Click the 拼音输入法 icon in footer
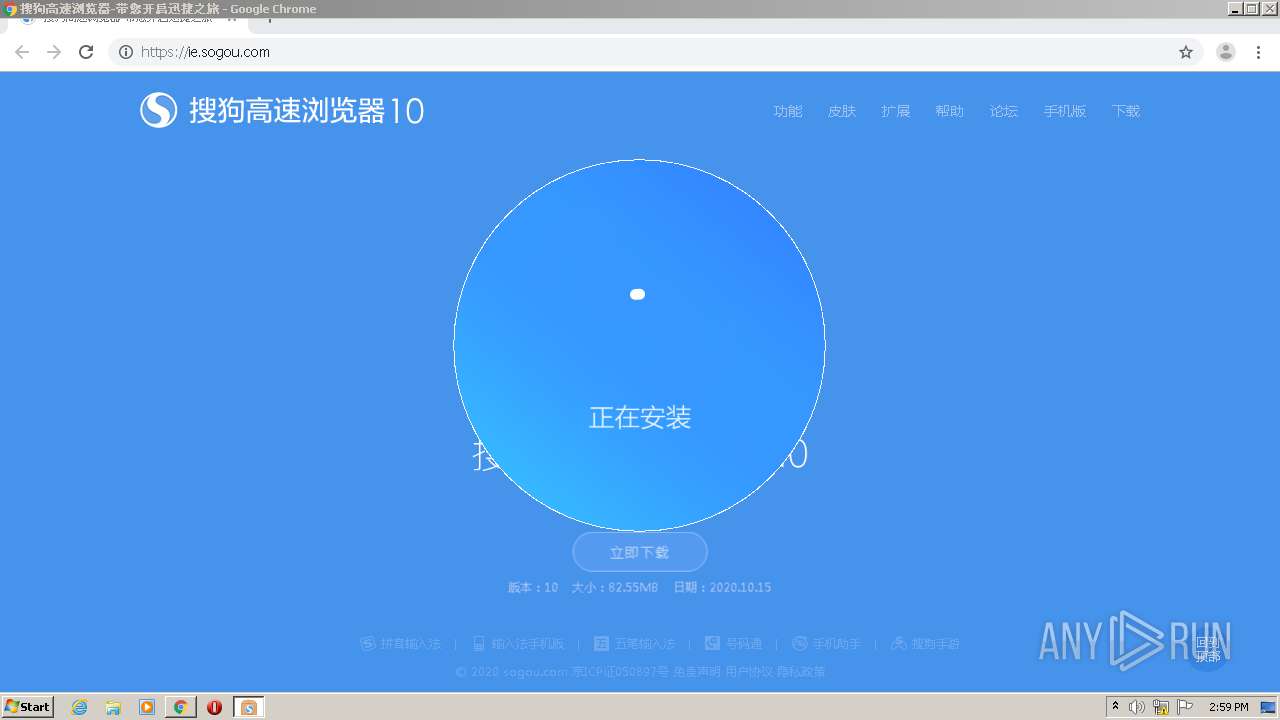The image size is (1280, 720). click(x=368, y=644)
